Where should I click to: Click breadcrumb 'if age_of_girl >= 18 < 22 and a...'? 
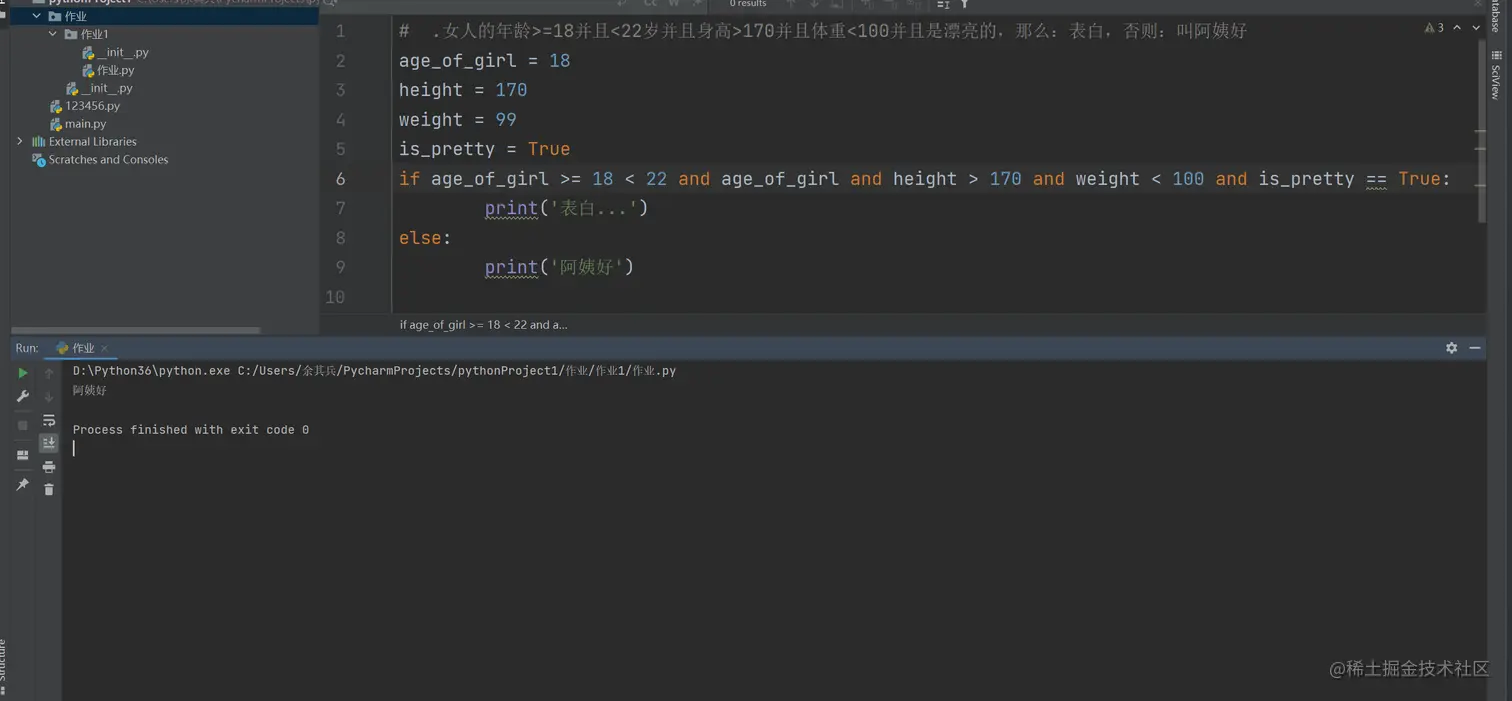[483, 325]
